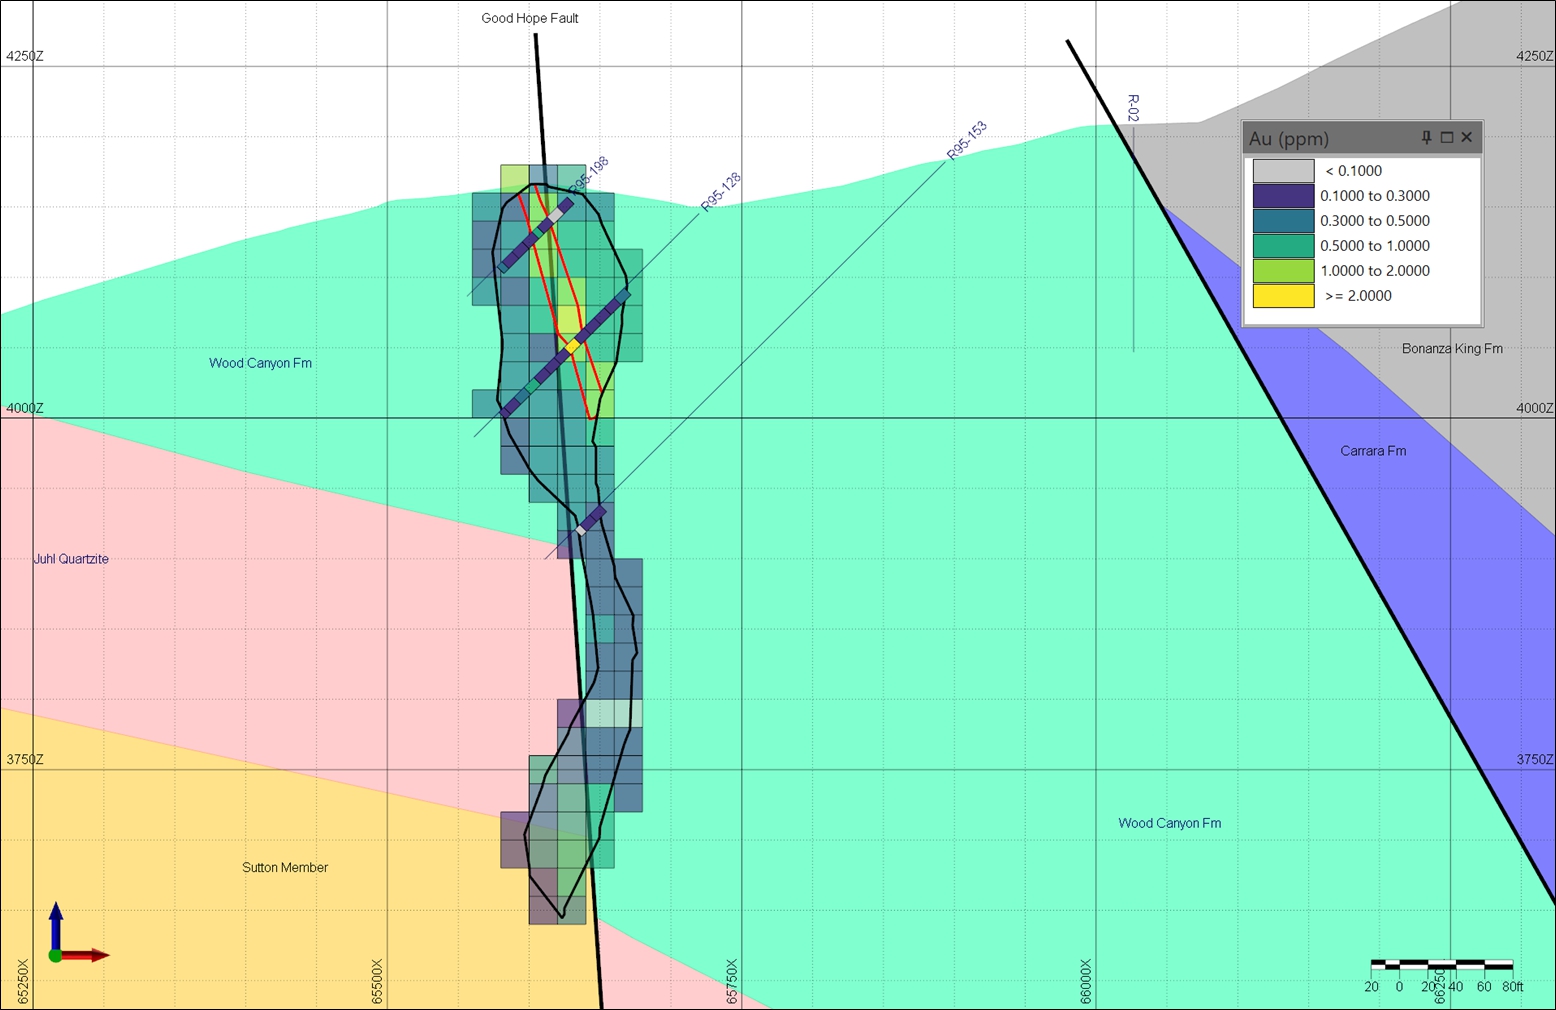The image size is (1556, 1010).
Task: Pick the purple 0.1000 to 0.3000 swatch
Action: tap(1283, 196)
